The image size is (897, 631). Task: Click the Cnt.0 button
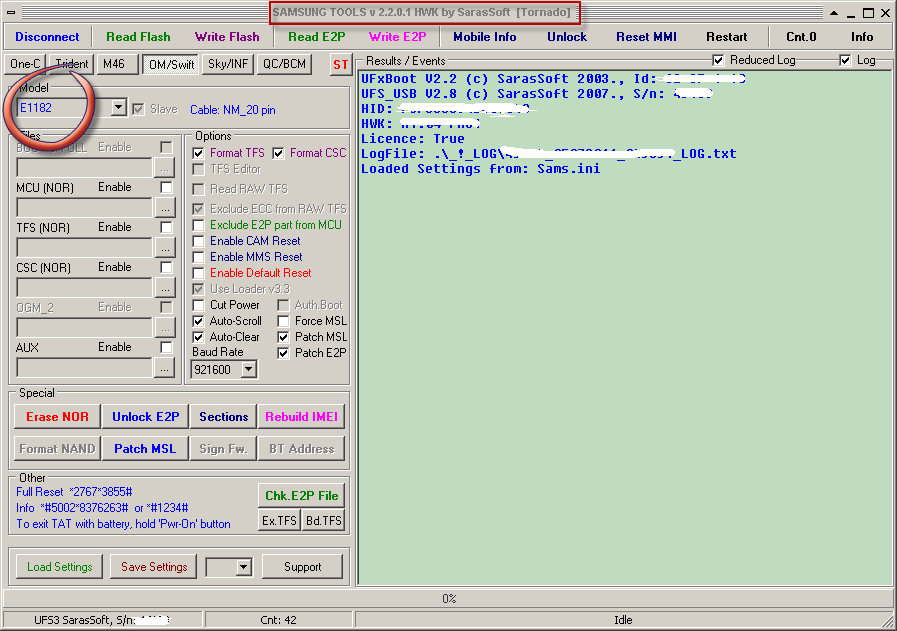point(801,37)
